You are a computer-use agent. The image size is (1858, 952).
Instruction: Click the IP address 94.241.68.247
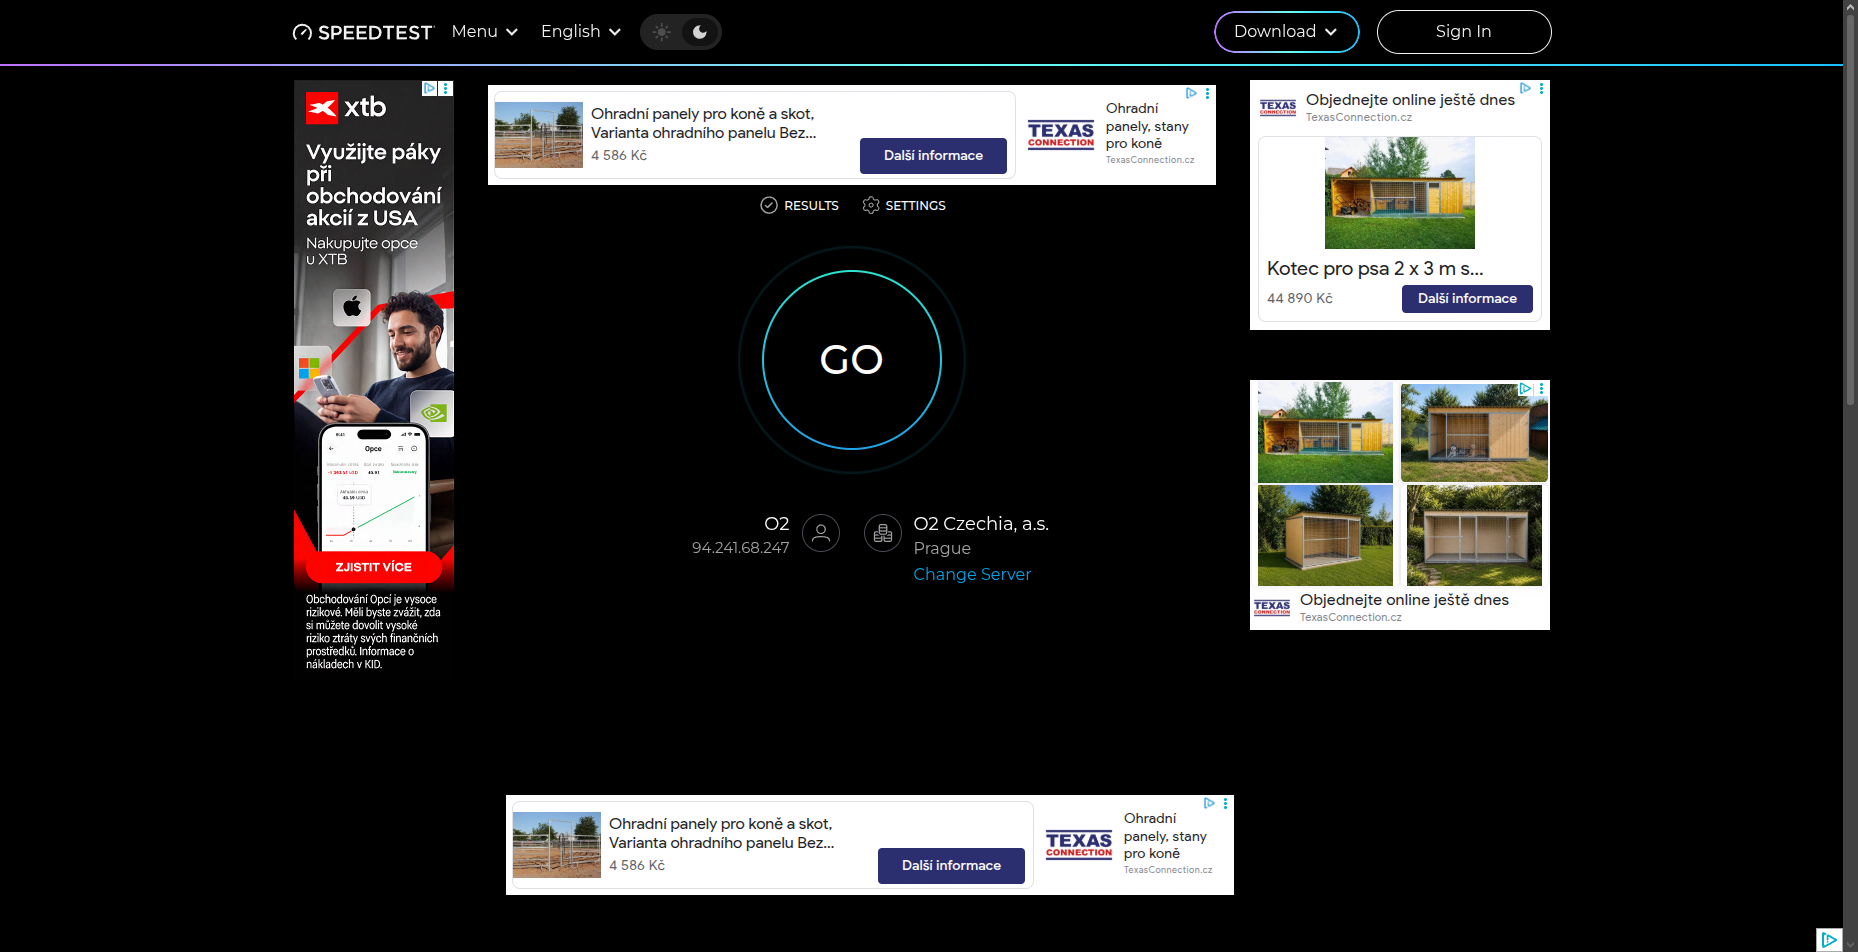(x=740, y=548)
